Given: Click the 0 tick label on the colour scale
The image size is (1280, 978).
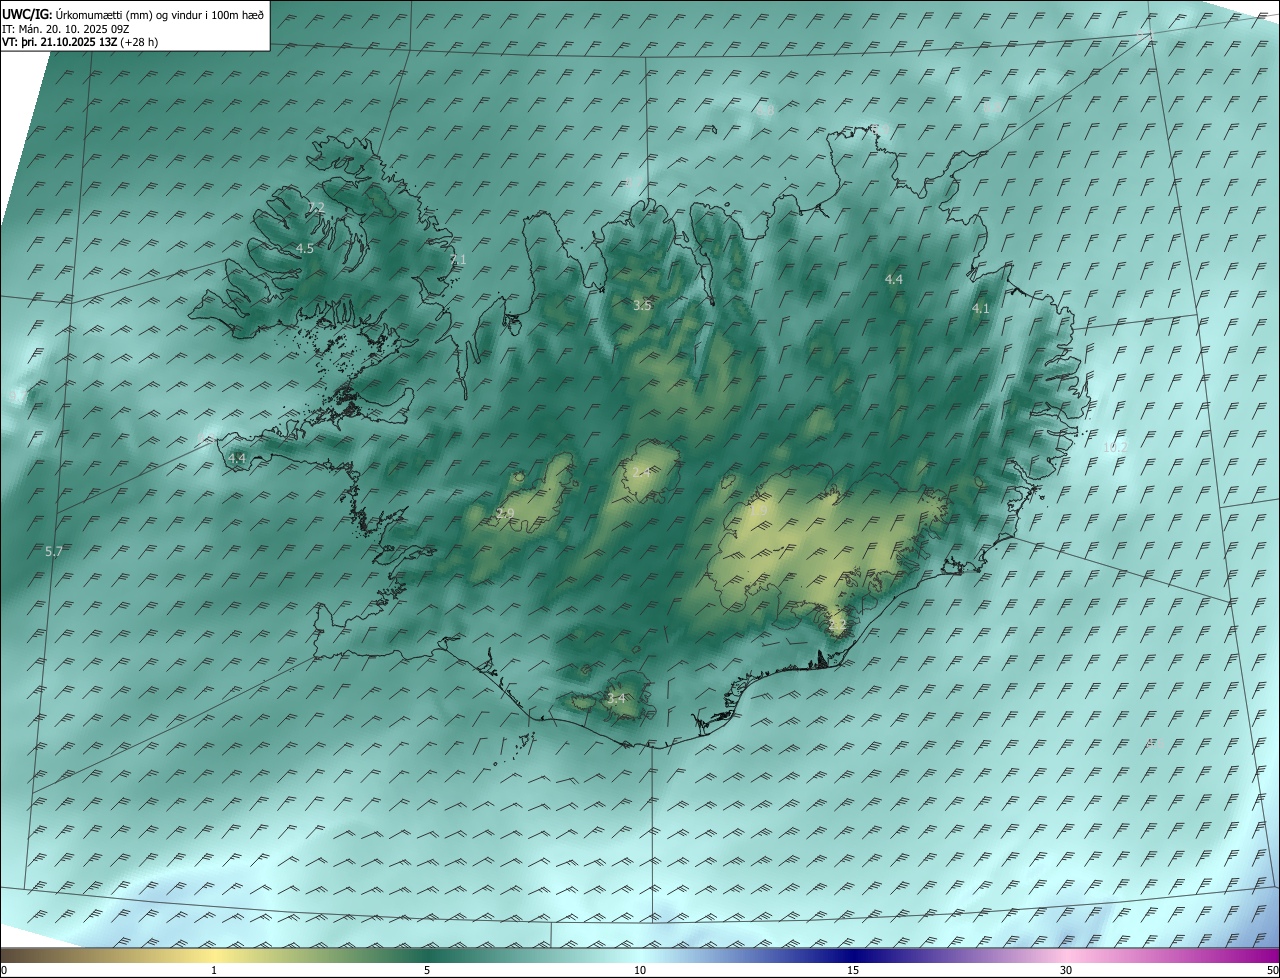Looking at the screenshot, I should [4, 970].
